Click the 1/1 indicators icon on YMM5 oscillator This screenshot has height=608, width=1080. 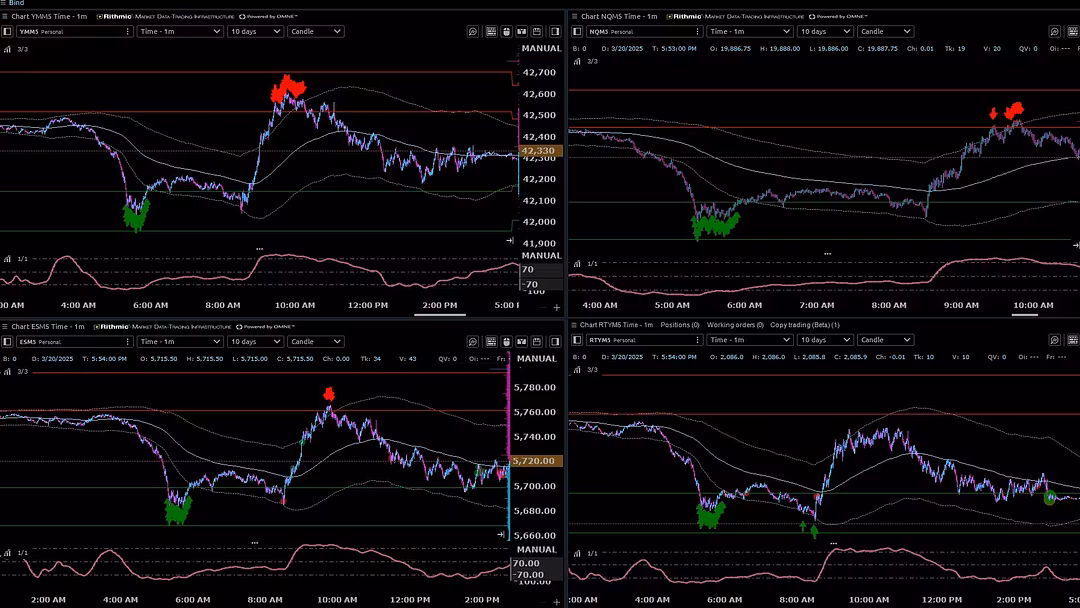(8, 259)
